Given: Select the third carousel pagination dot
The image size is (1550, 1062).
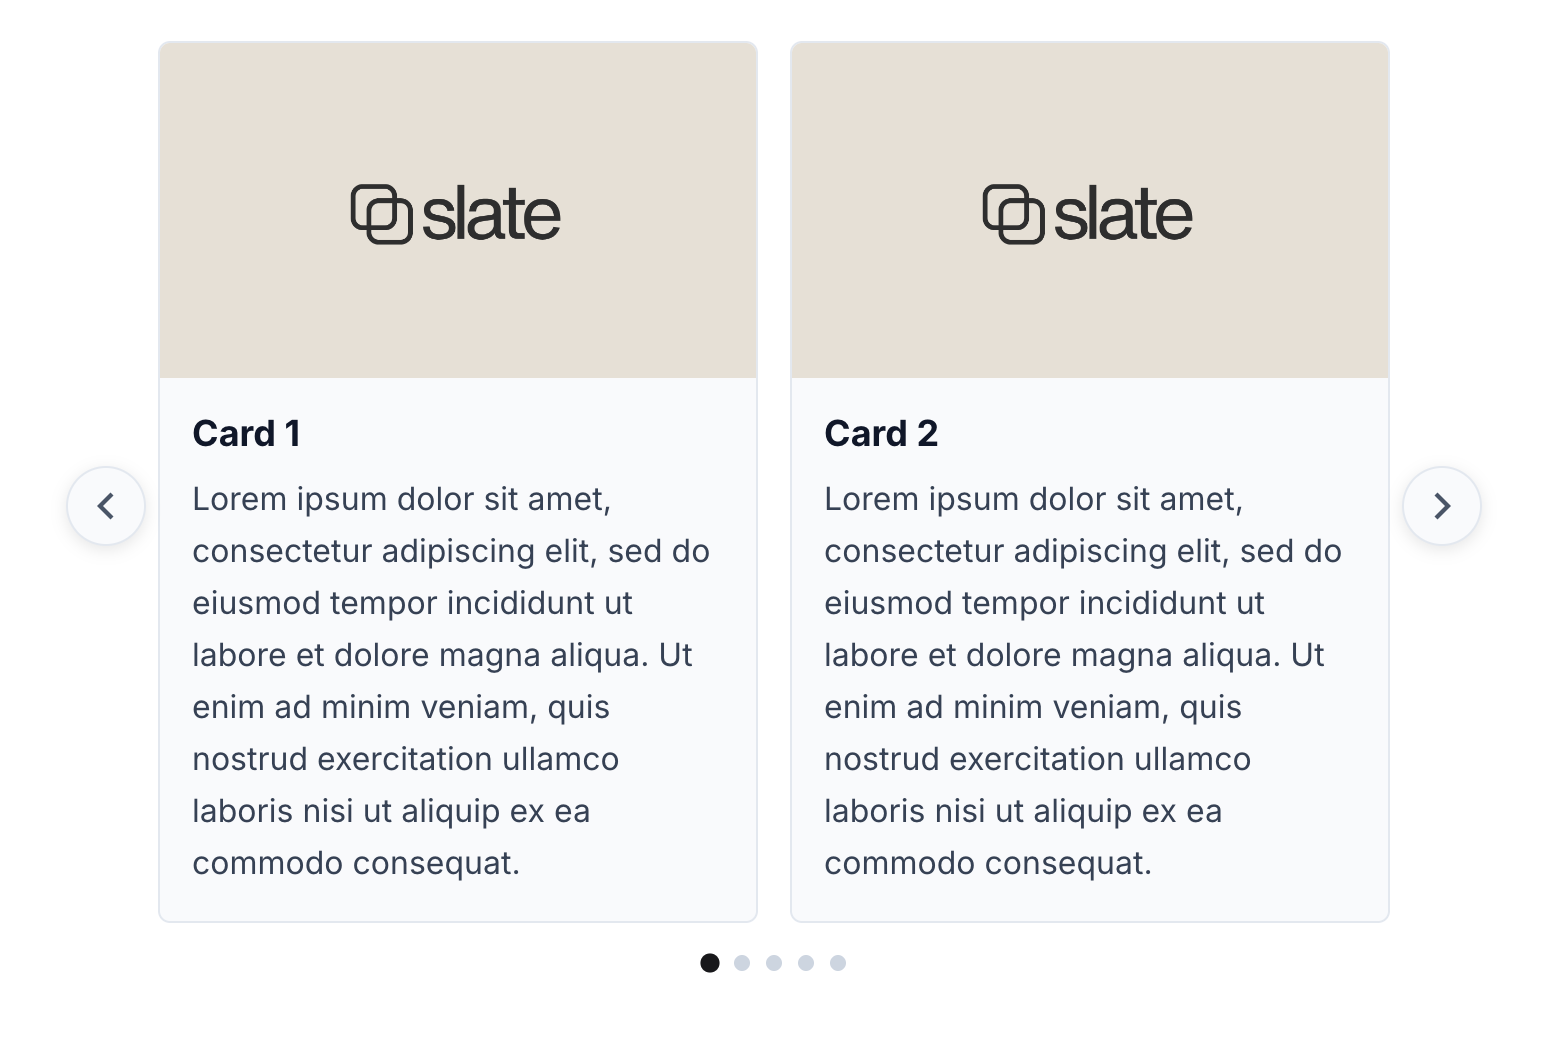Looking at the screenshot, I should pyautogui.click(x=774, y=963).
